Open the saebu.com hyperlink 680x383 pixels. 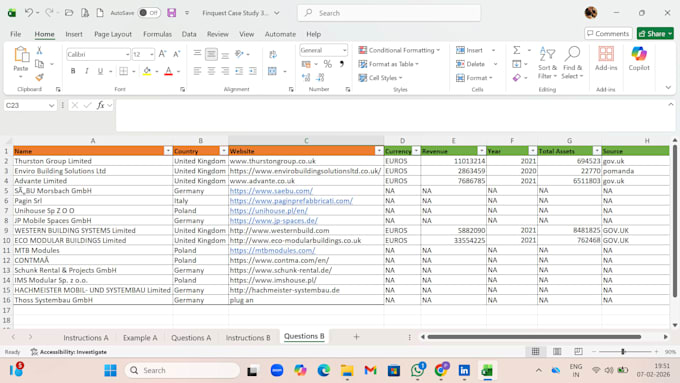(271, 191)
